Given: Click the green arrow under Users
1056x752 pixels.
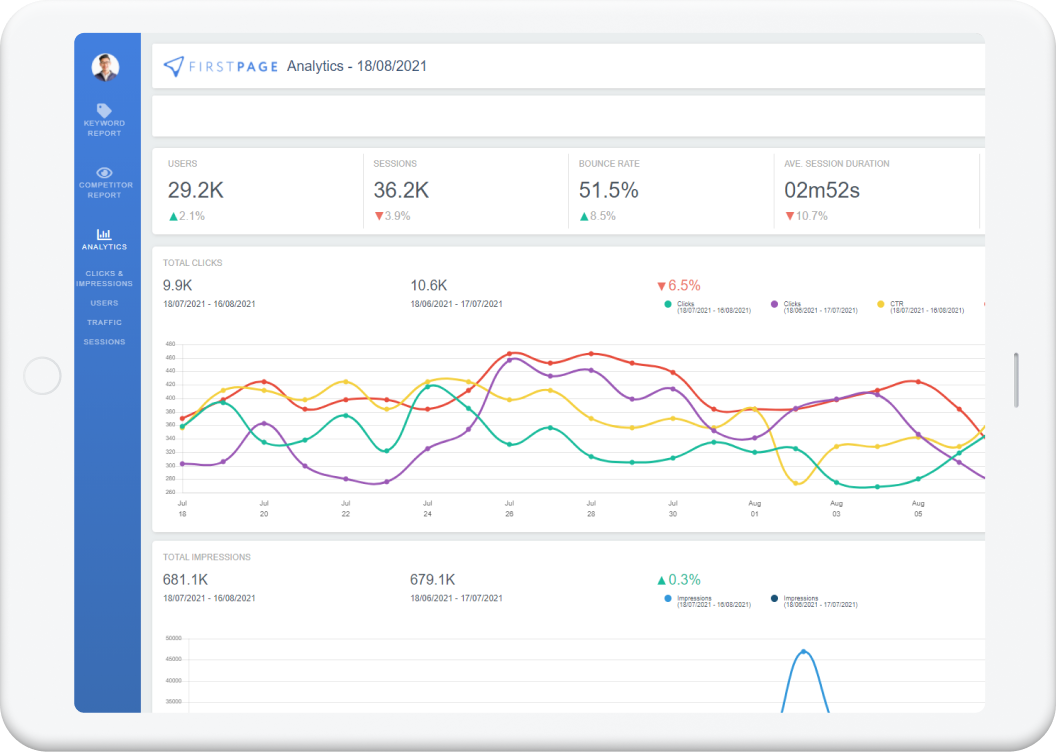Looking at the screenshot, I should coord(173,216).
